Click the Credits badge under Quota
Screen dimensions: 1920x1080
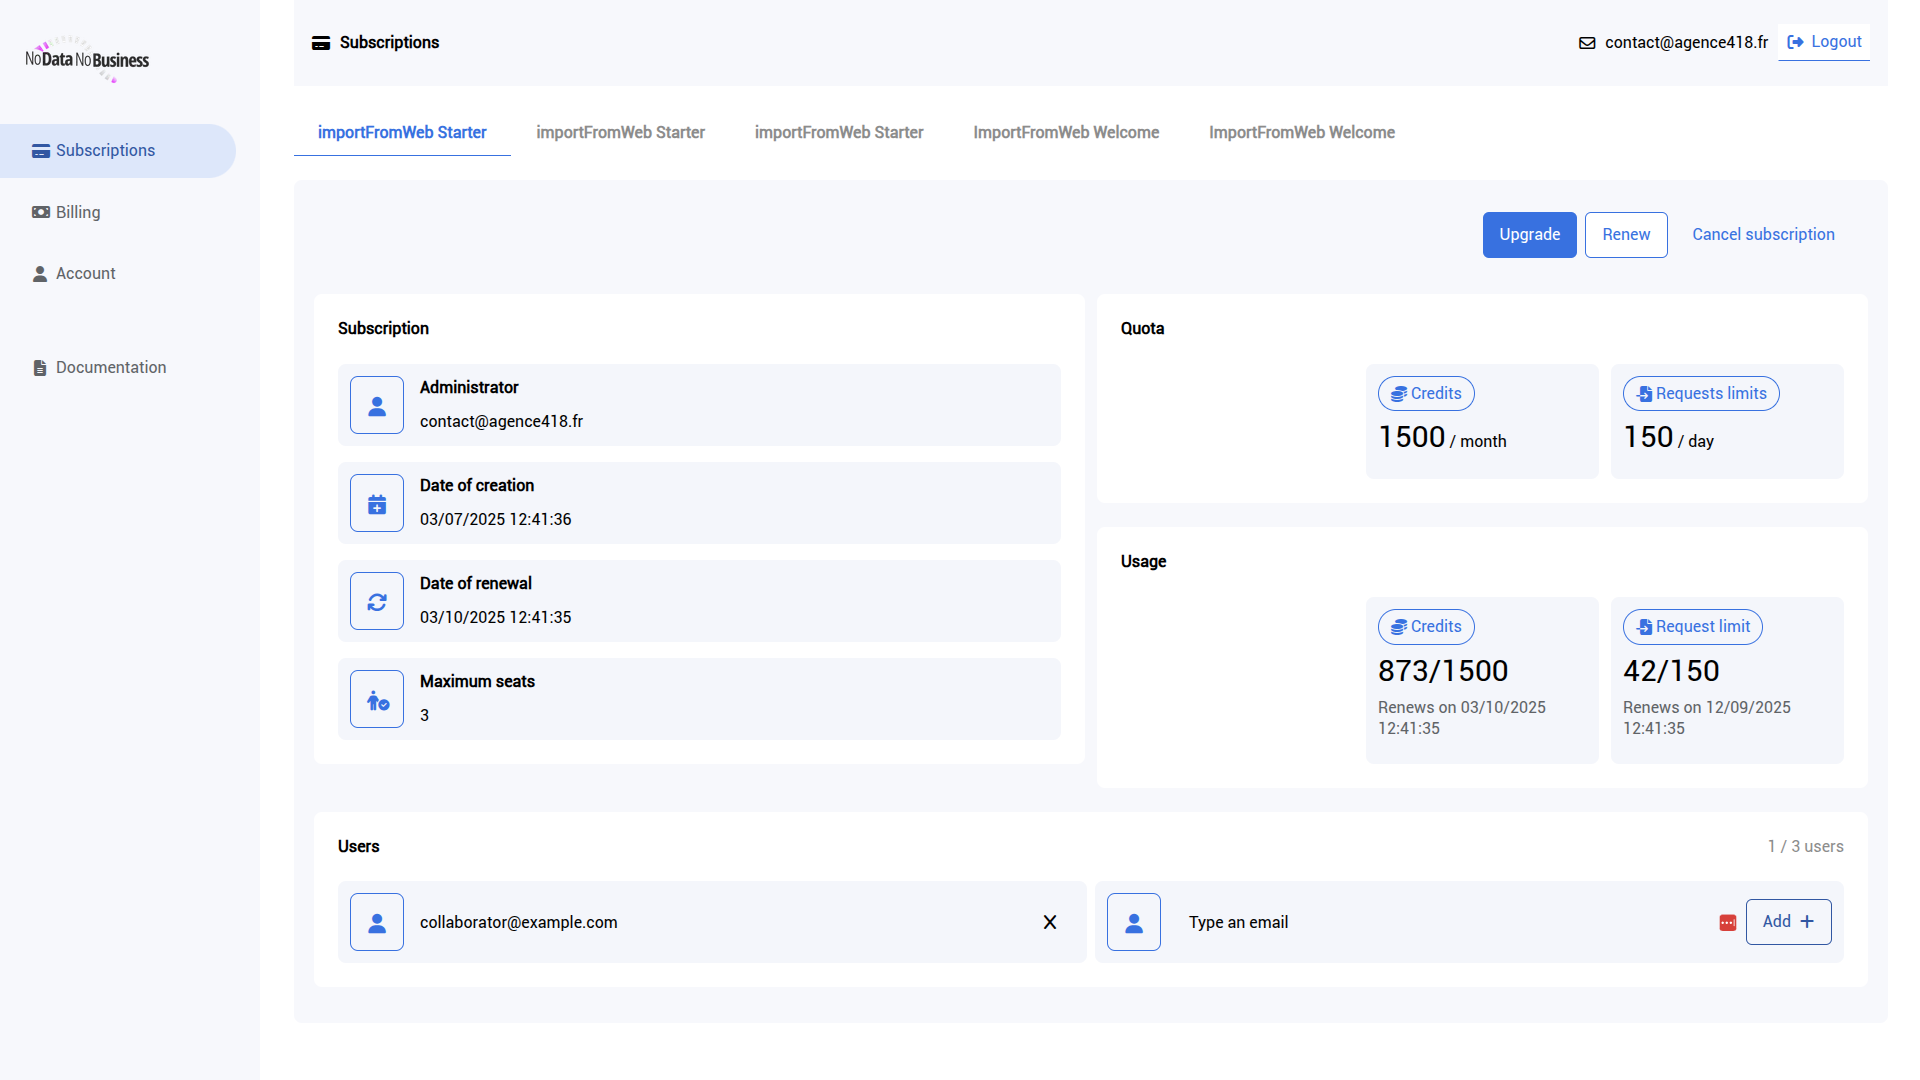(x=1426, y=394)
